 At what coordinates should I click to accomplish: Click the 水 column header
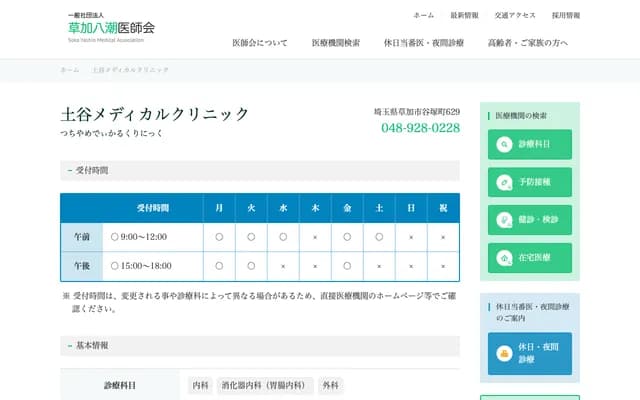tap(283, 208)
